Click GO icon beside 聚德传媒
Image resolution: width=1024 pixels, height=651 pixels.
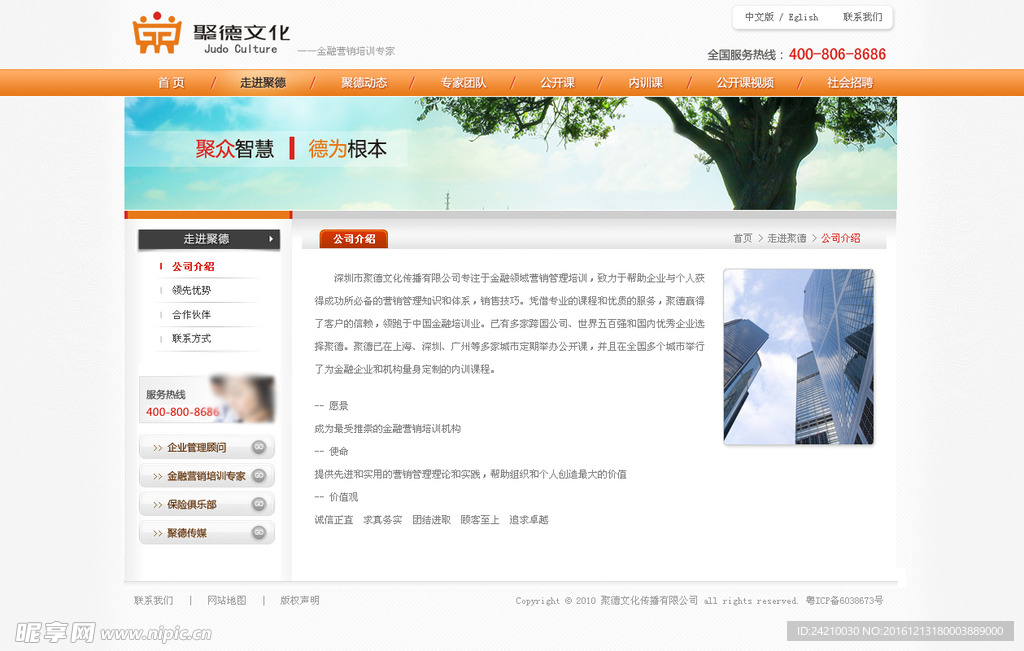(259, 533)
